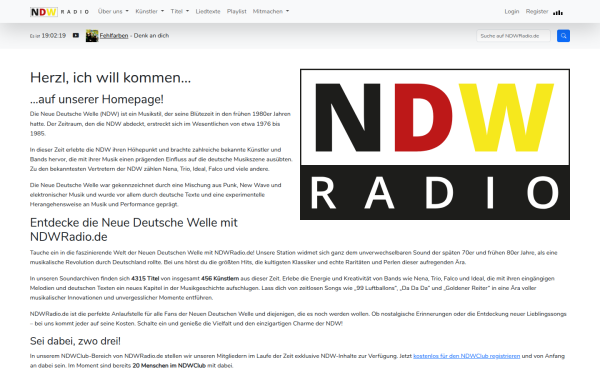Click the video play icon next to time
600x375 pixels.
tap(76, 35)
